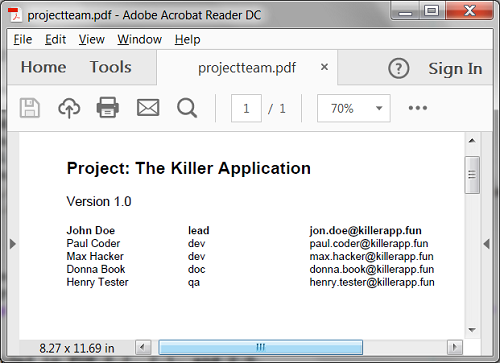Open the File menu
Screen dimensions: 500x363
23,39
